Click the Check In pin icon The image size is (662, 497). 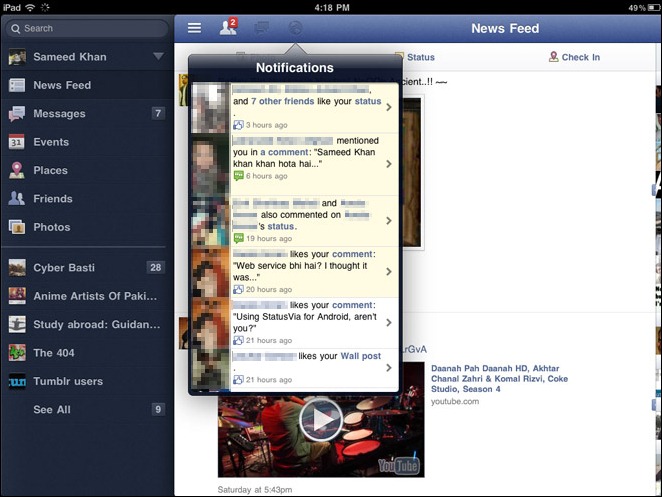(553, 57)
